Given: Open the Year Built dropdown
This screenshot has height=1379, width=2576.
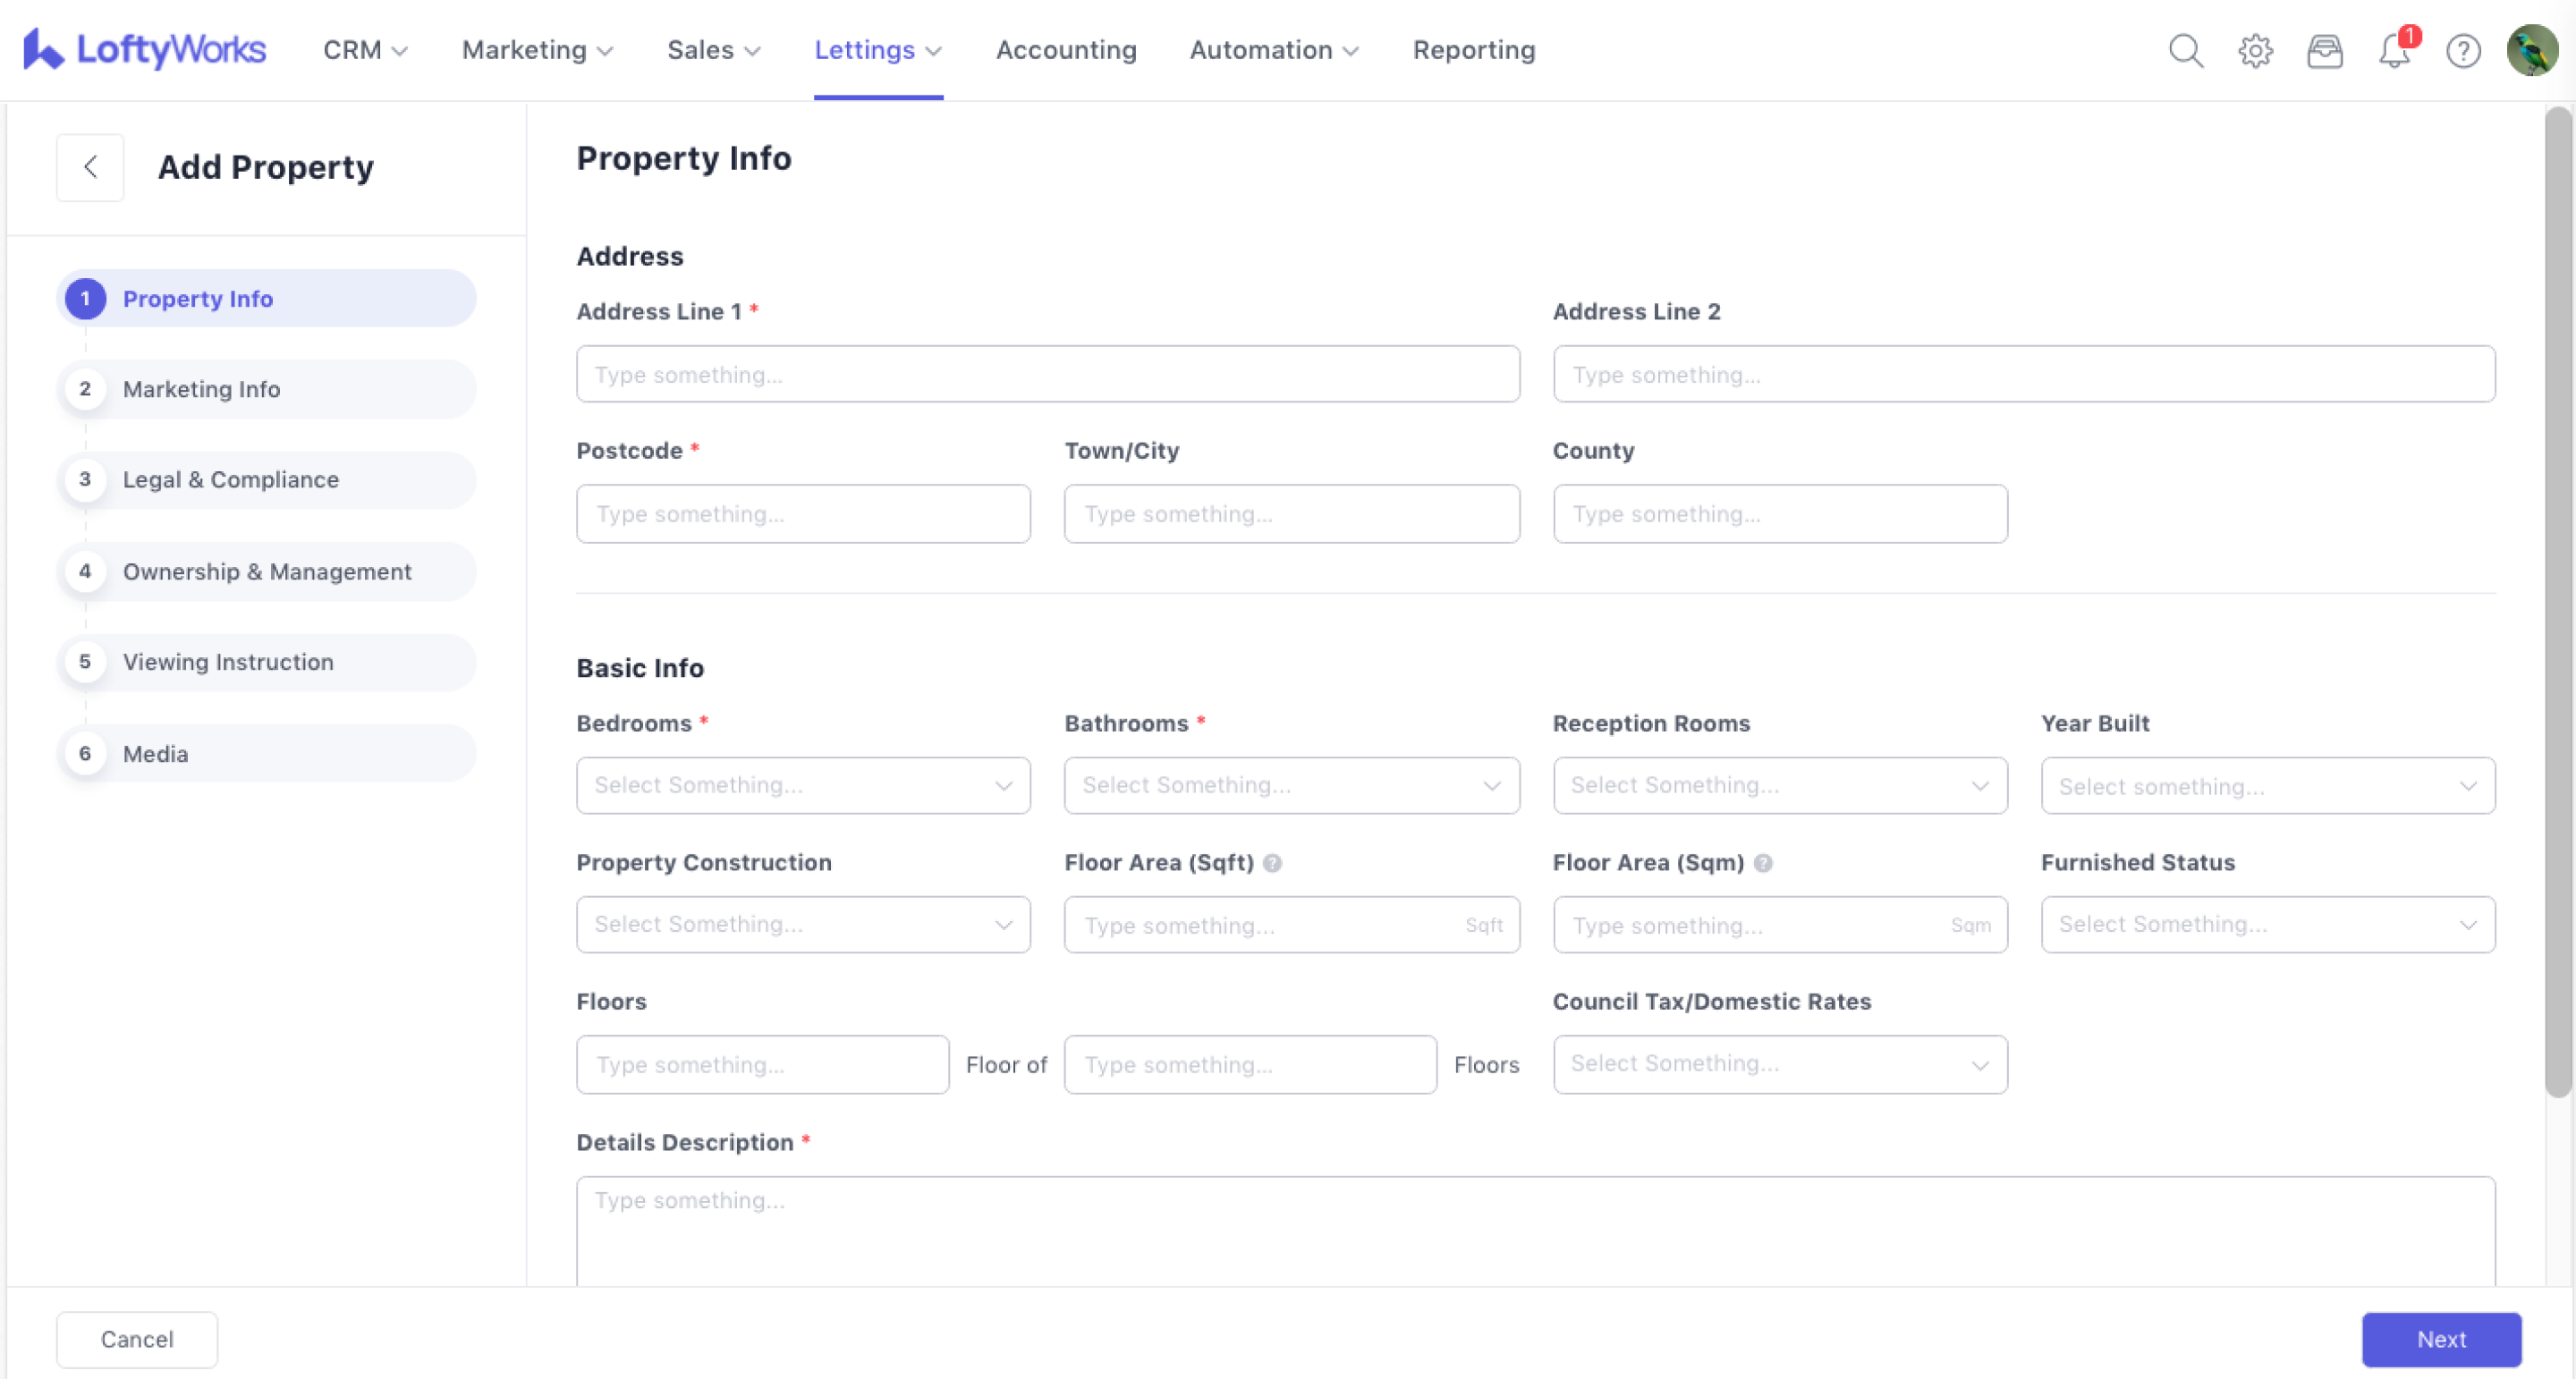Looking at the screenshot, I should click(2267, 786).
